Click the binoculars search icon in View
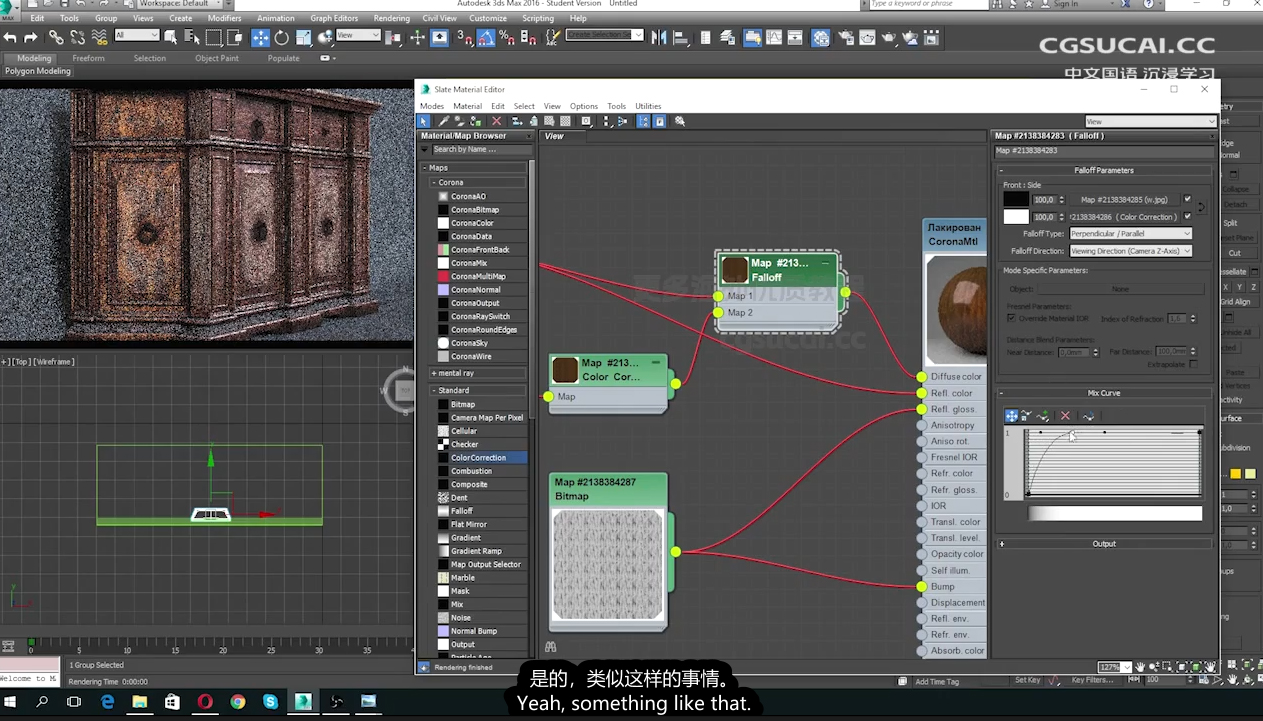The height and width of the screenshot is (721, 1263). [x=550, y=647]
